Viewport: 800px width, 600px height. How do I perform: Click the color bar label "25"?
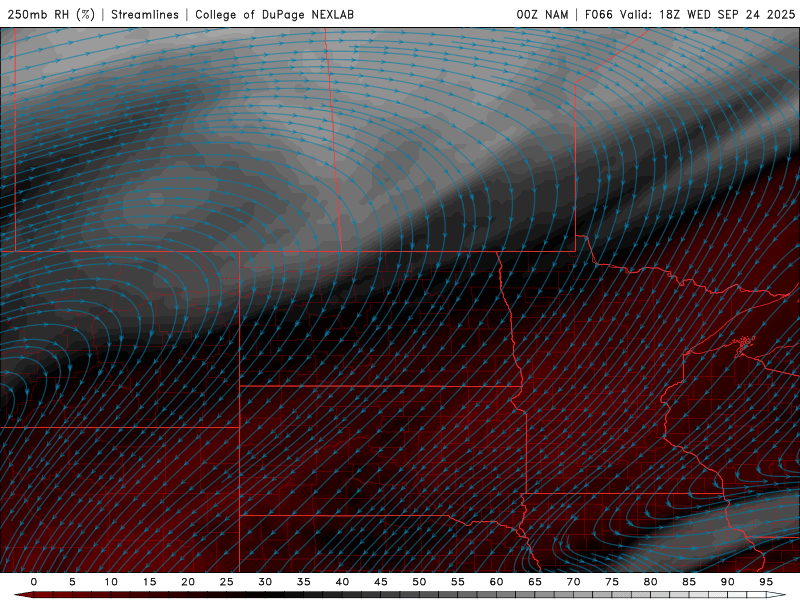(x=227, y=582)
